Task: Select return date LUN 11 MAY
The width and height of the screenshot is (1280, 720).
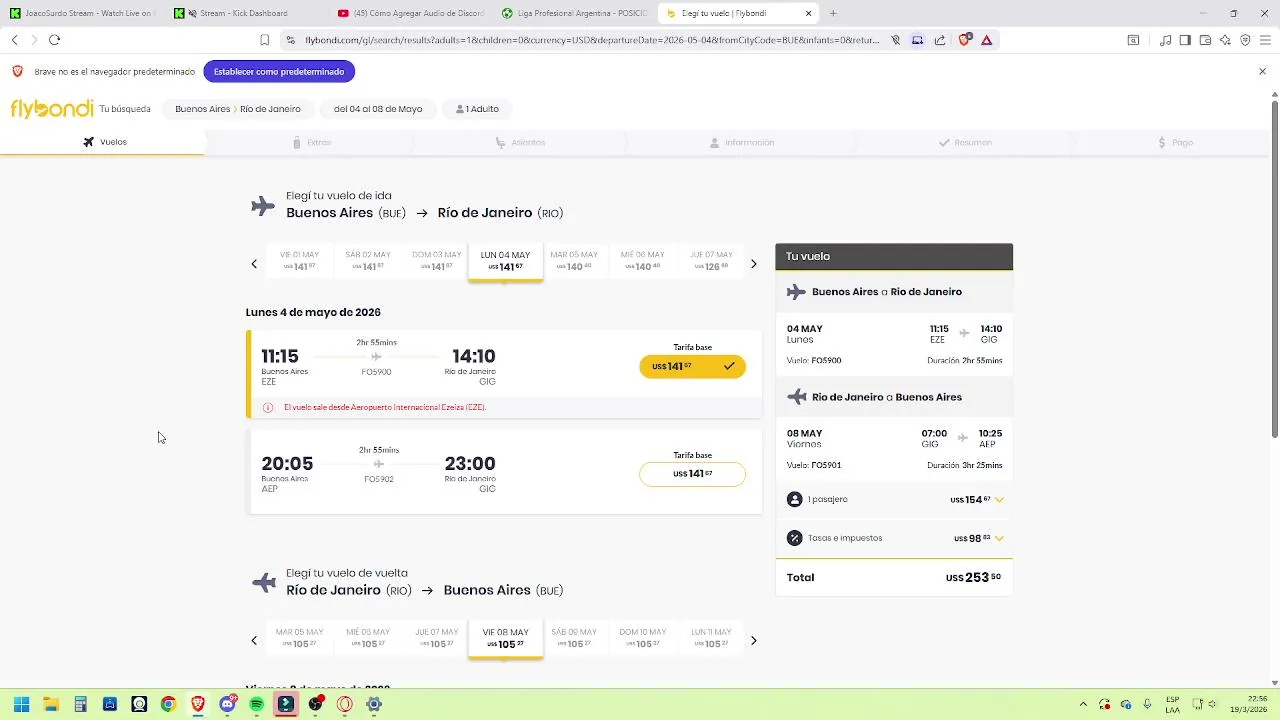Action: [x=711, y=638]
